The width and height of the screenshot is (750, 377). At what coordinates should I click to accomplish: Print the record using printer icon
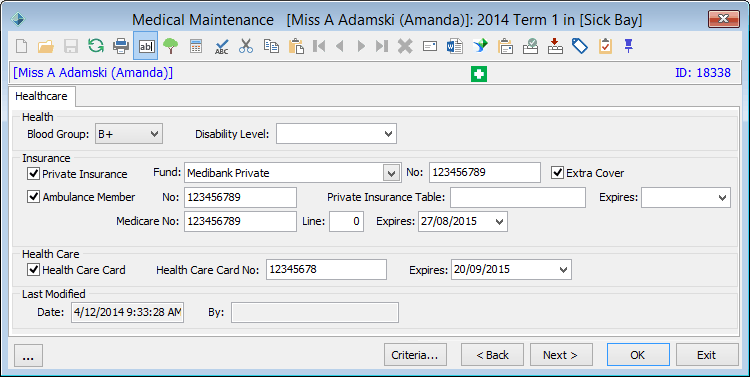click(121, 46)
